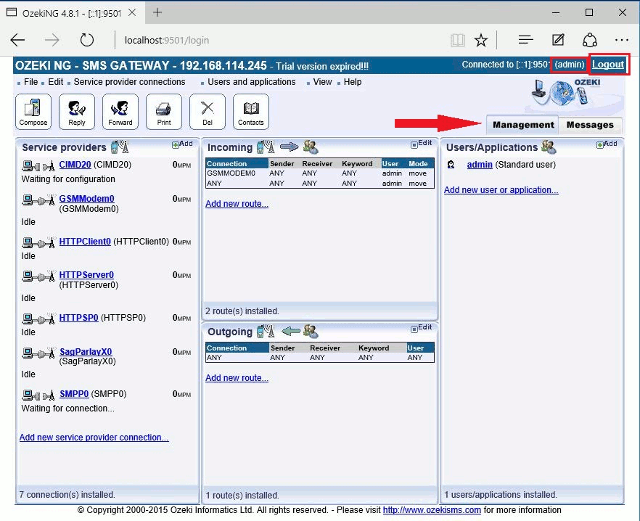Viewport: 640px width, 521px height.
Task: Click the Print toolbar icon
Action: 164,111
